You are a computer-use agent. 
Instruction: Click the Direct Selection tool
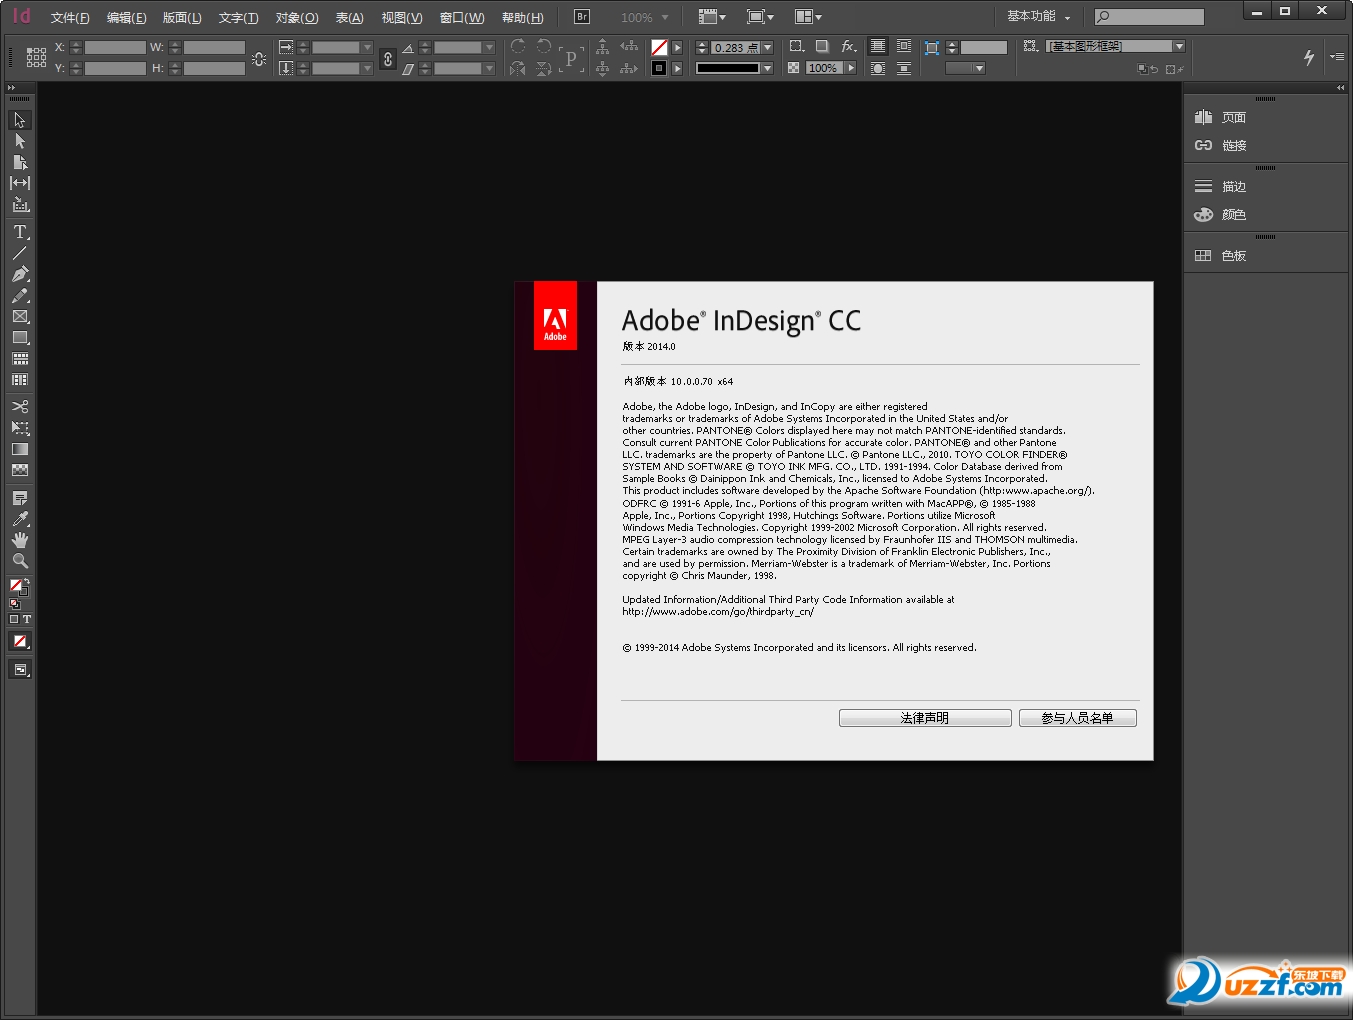point(20,141)
